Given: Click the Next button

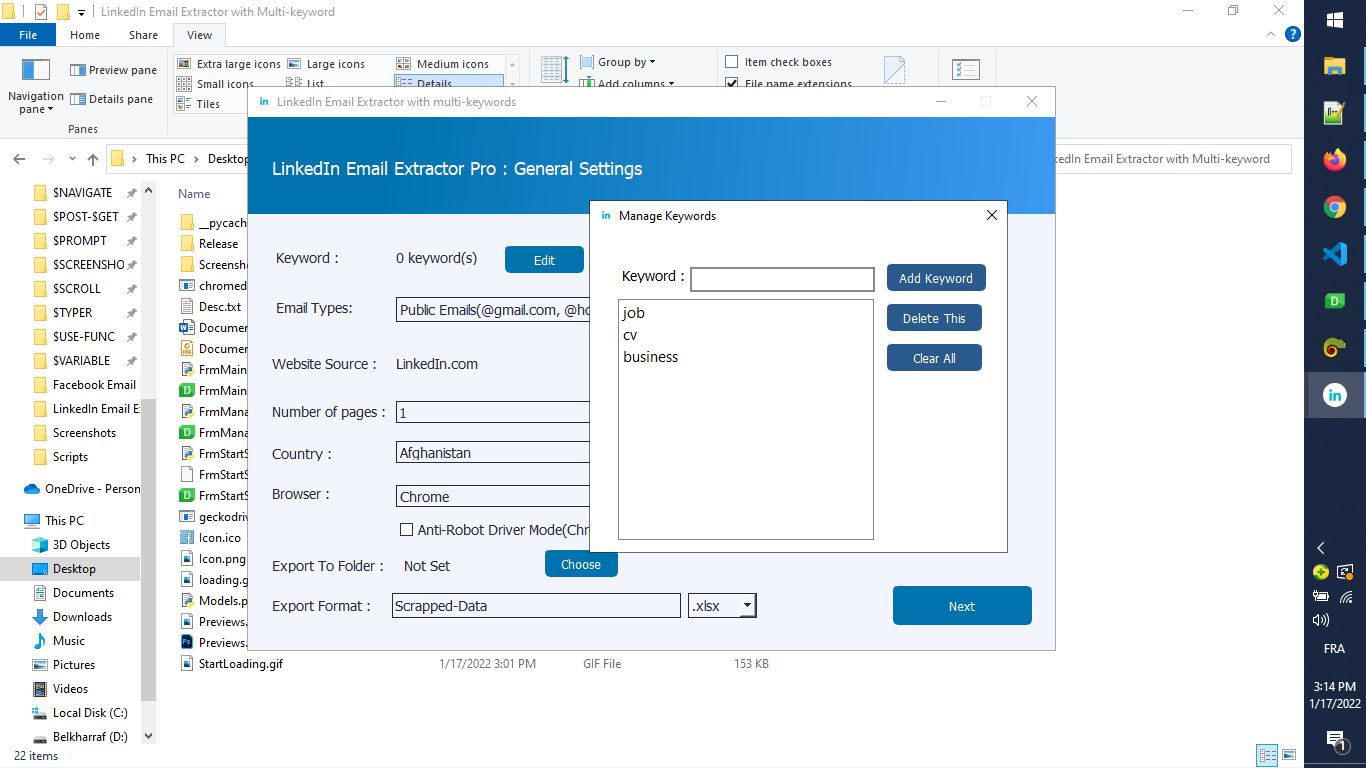Looking at the screenshot, I should click(x=962, y=606).
